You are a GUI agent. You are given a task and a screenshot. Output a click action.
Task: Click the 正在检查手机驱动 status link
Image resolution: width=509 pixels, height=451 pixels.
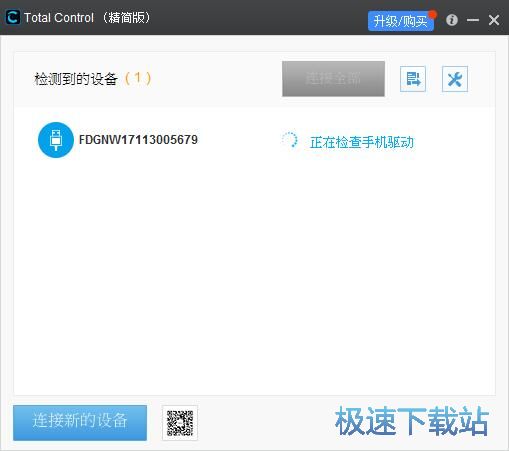tap(362, 142)
